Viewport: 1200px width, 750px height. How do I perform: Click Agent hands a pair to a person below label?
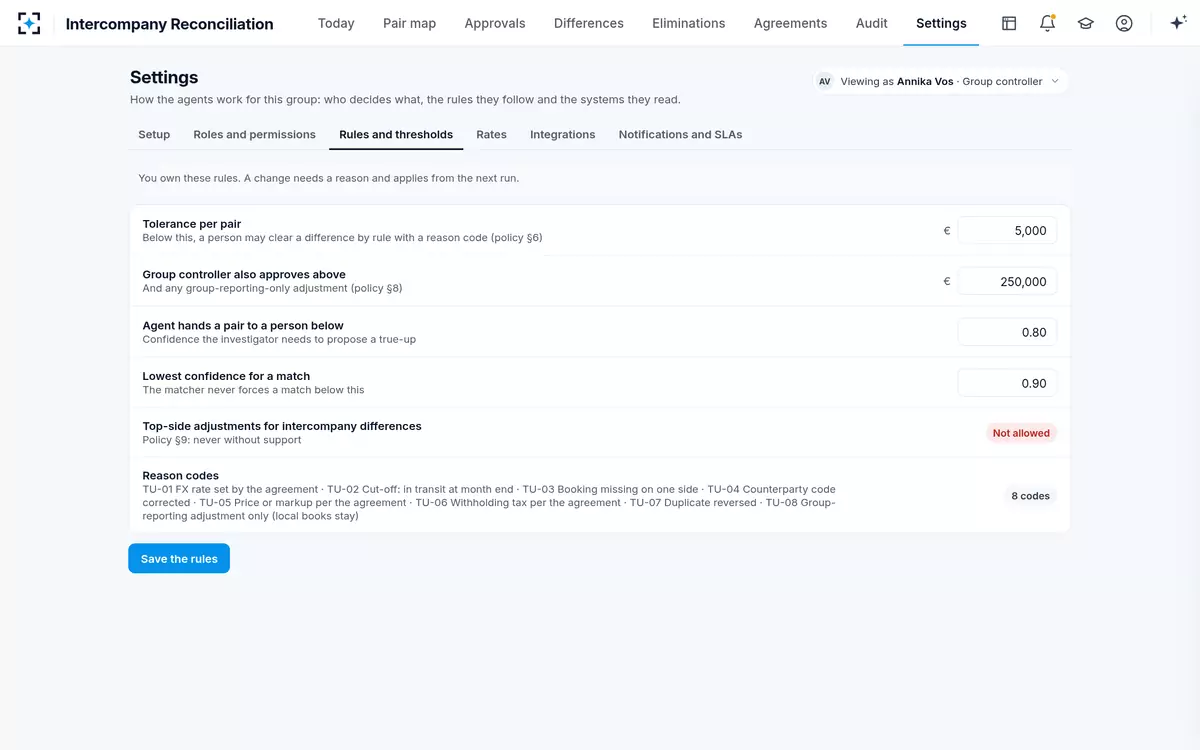[243, 325]
